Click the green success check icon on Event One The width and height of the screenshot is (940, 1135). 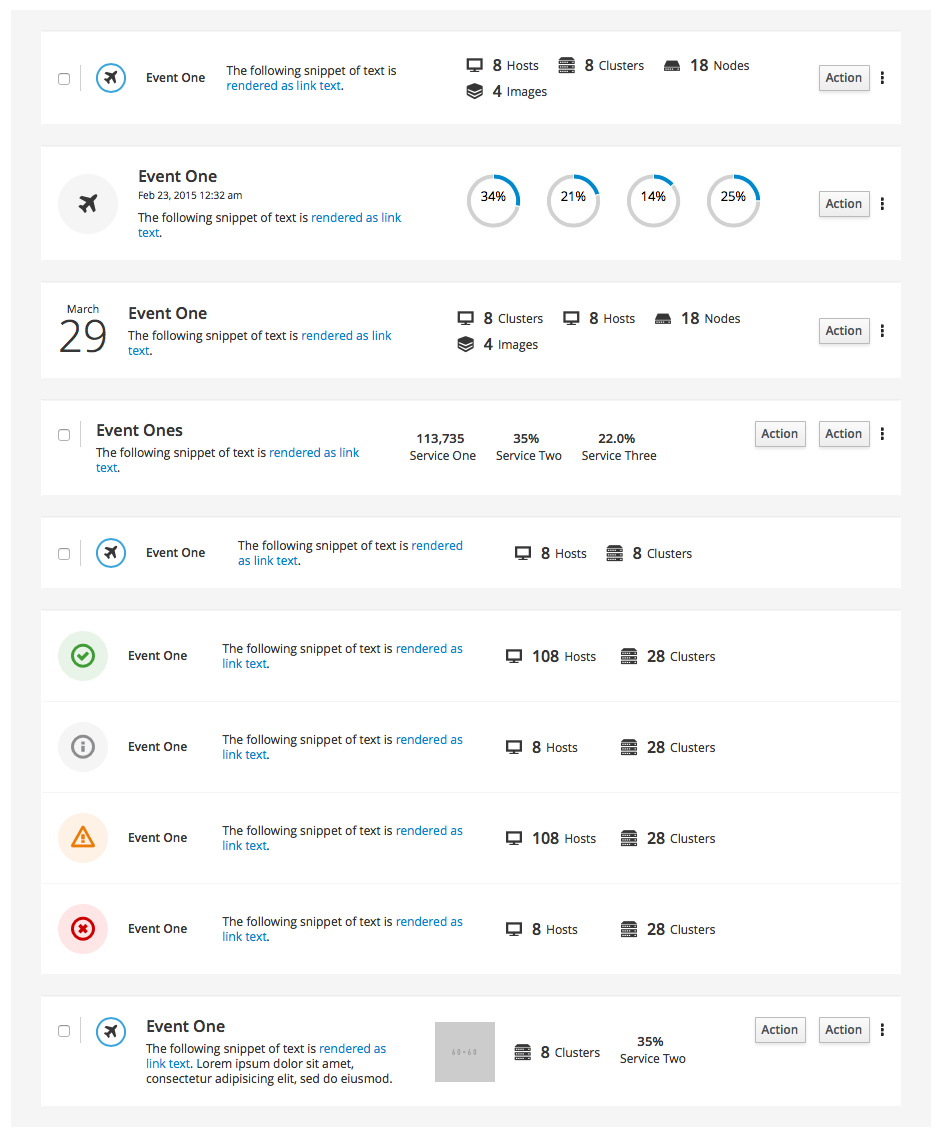(x=83, y=655)
